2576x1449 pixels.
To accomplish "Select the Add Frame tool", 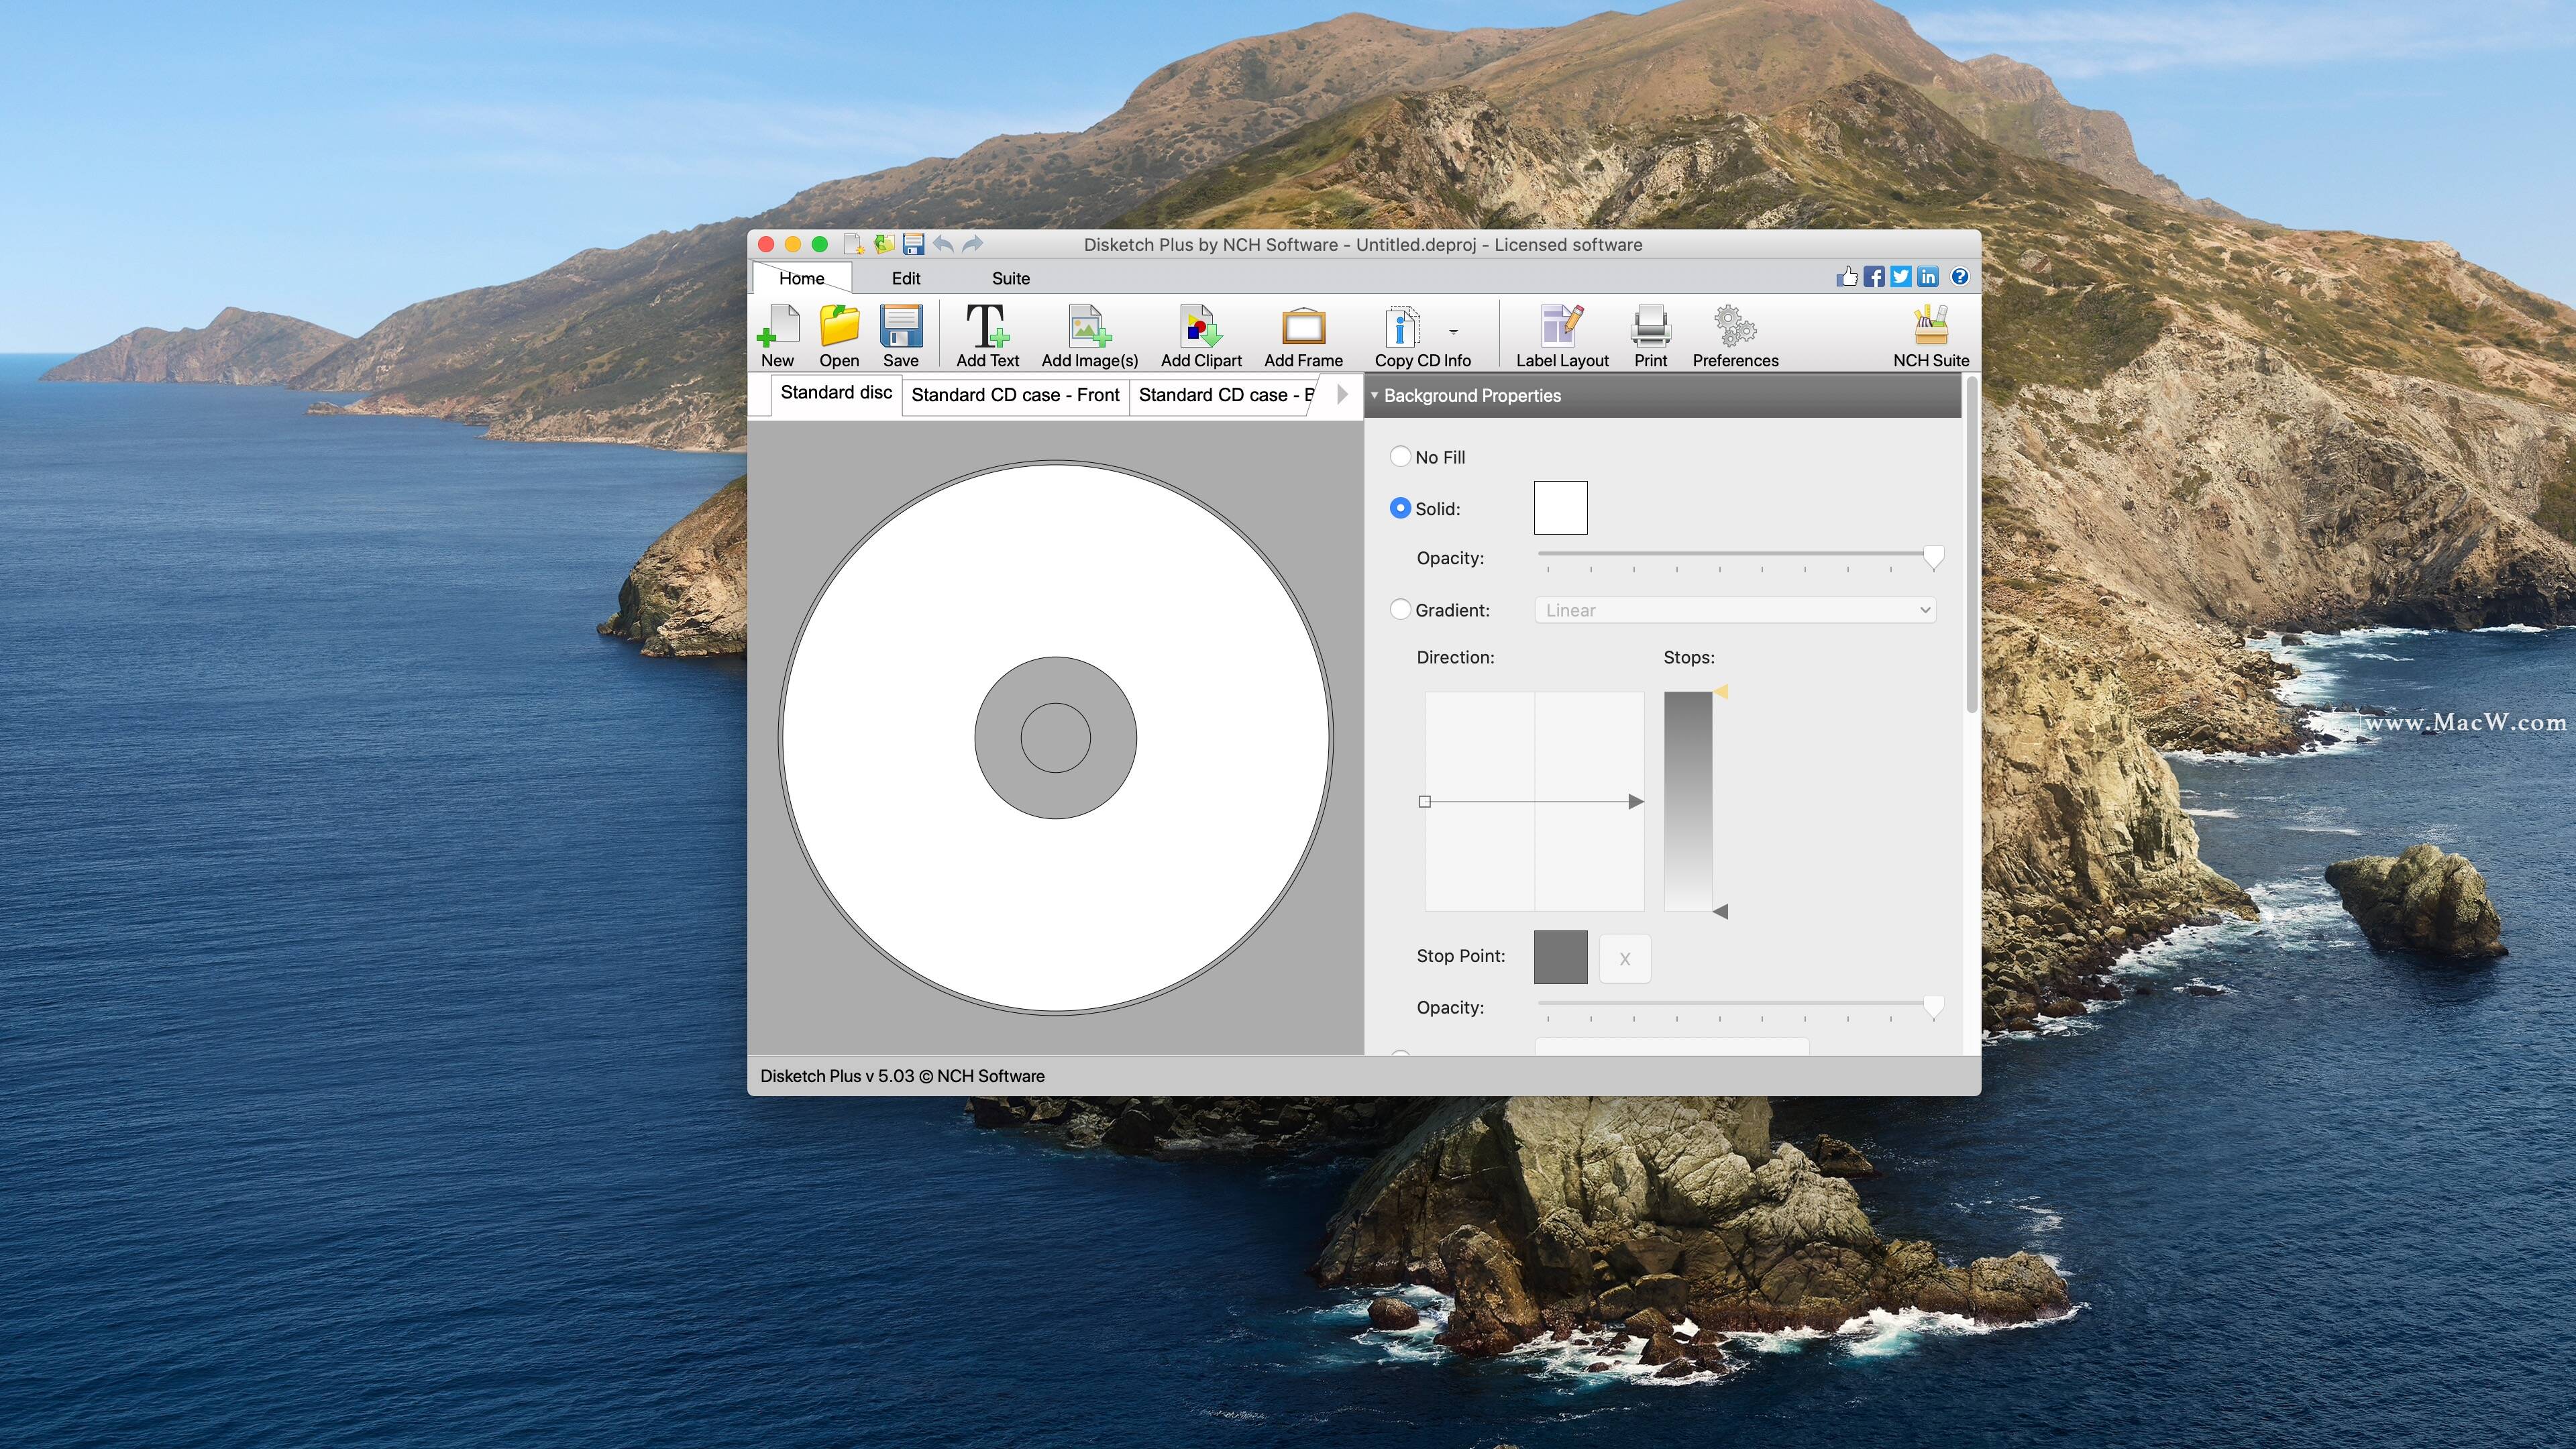I will [x=1303, y=336].
